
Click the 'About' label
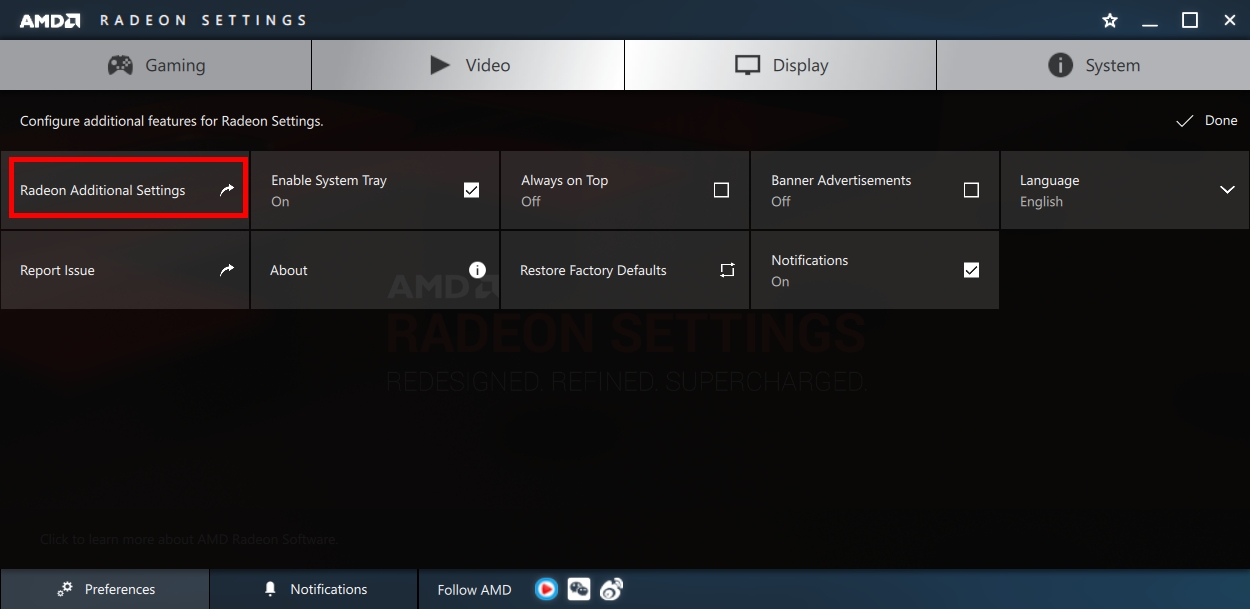click(289, 270)
